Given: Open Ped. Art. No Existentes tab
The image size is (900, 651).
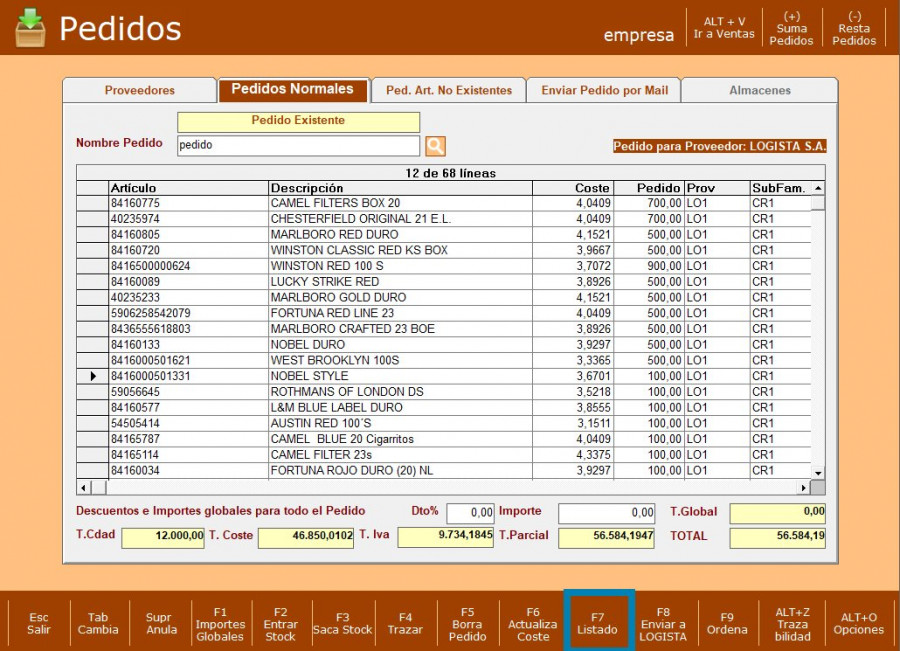Looking at the screenshot, I should tap(448, 90).
